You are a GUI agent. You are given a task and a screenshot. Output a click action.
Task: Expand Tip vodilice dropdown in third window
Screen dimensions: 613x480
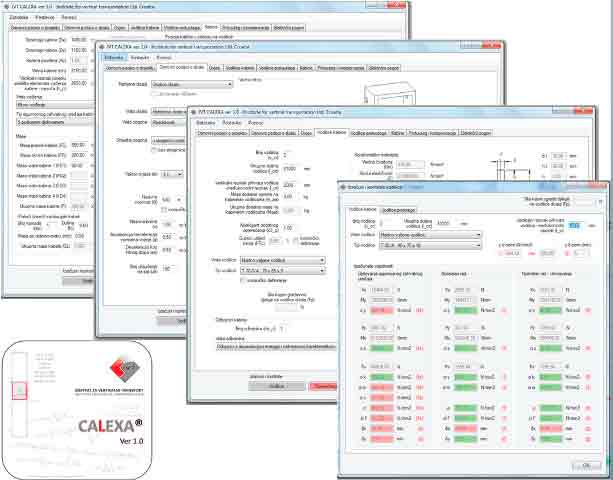[x=283, y=270]
